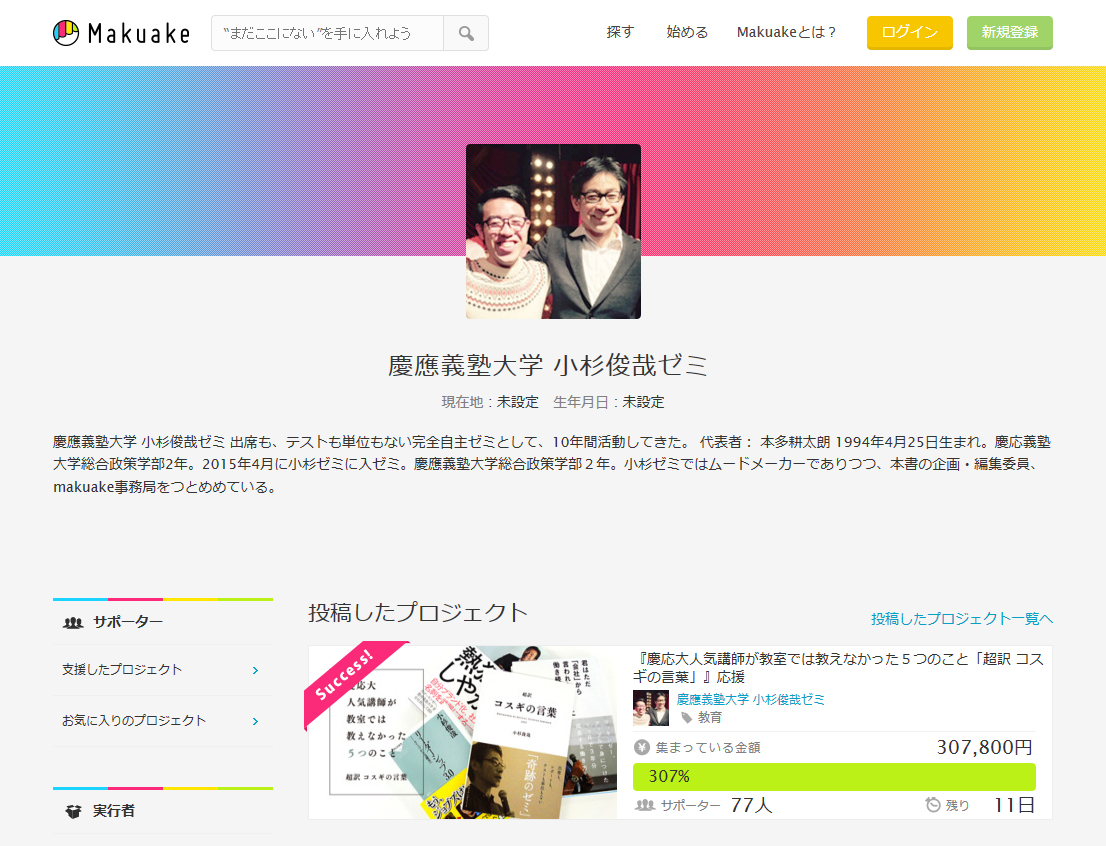Expand 支援したプロジェクト chevron arrow
Image resolution: width=1106 pixels, height=846 pixels.
point(255,670)
